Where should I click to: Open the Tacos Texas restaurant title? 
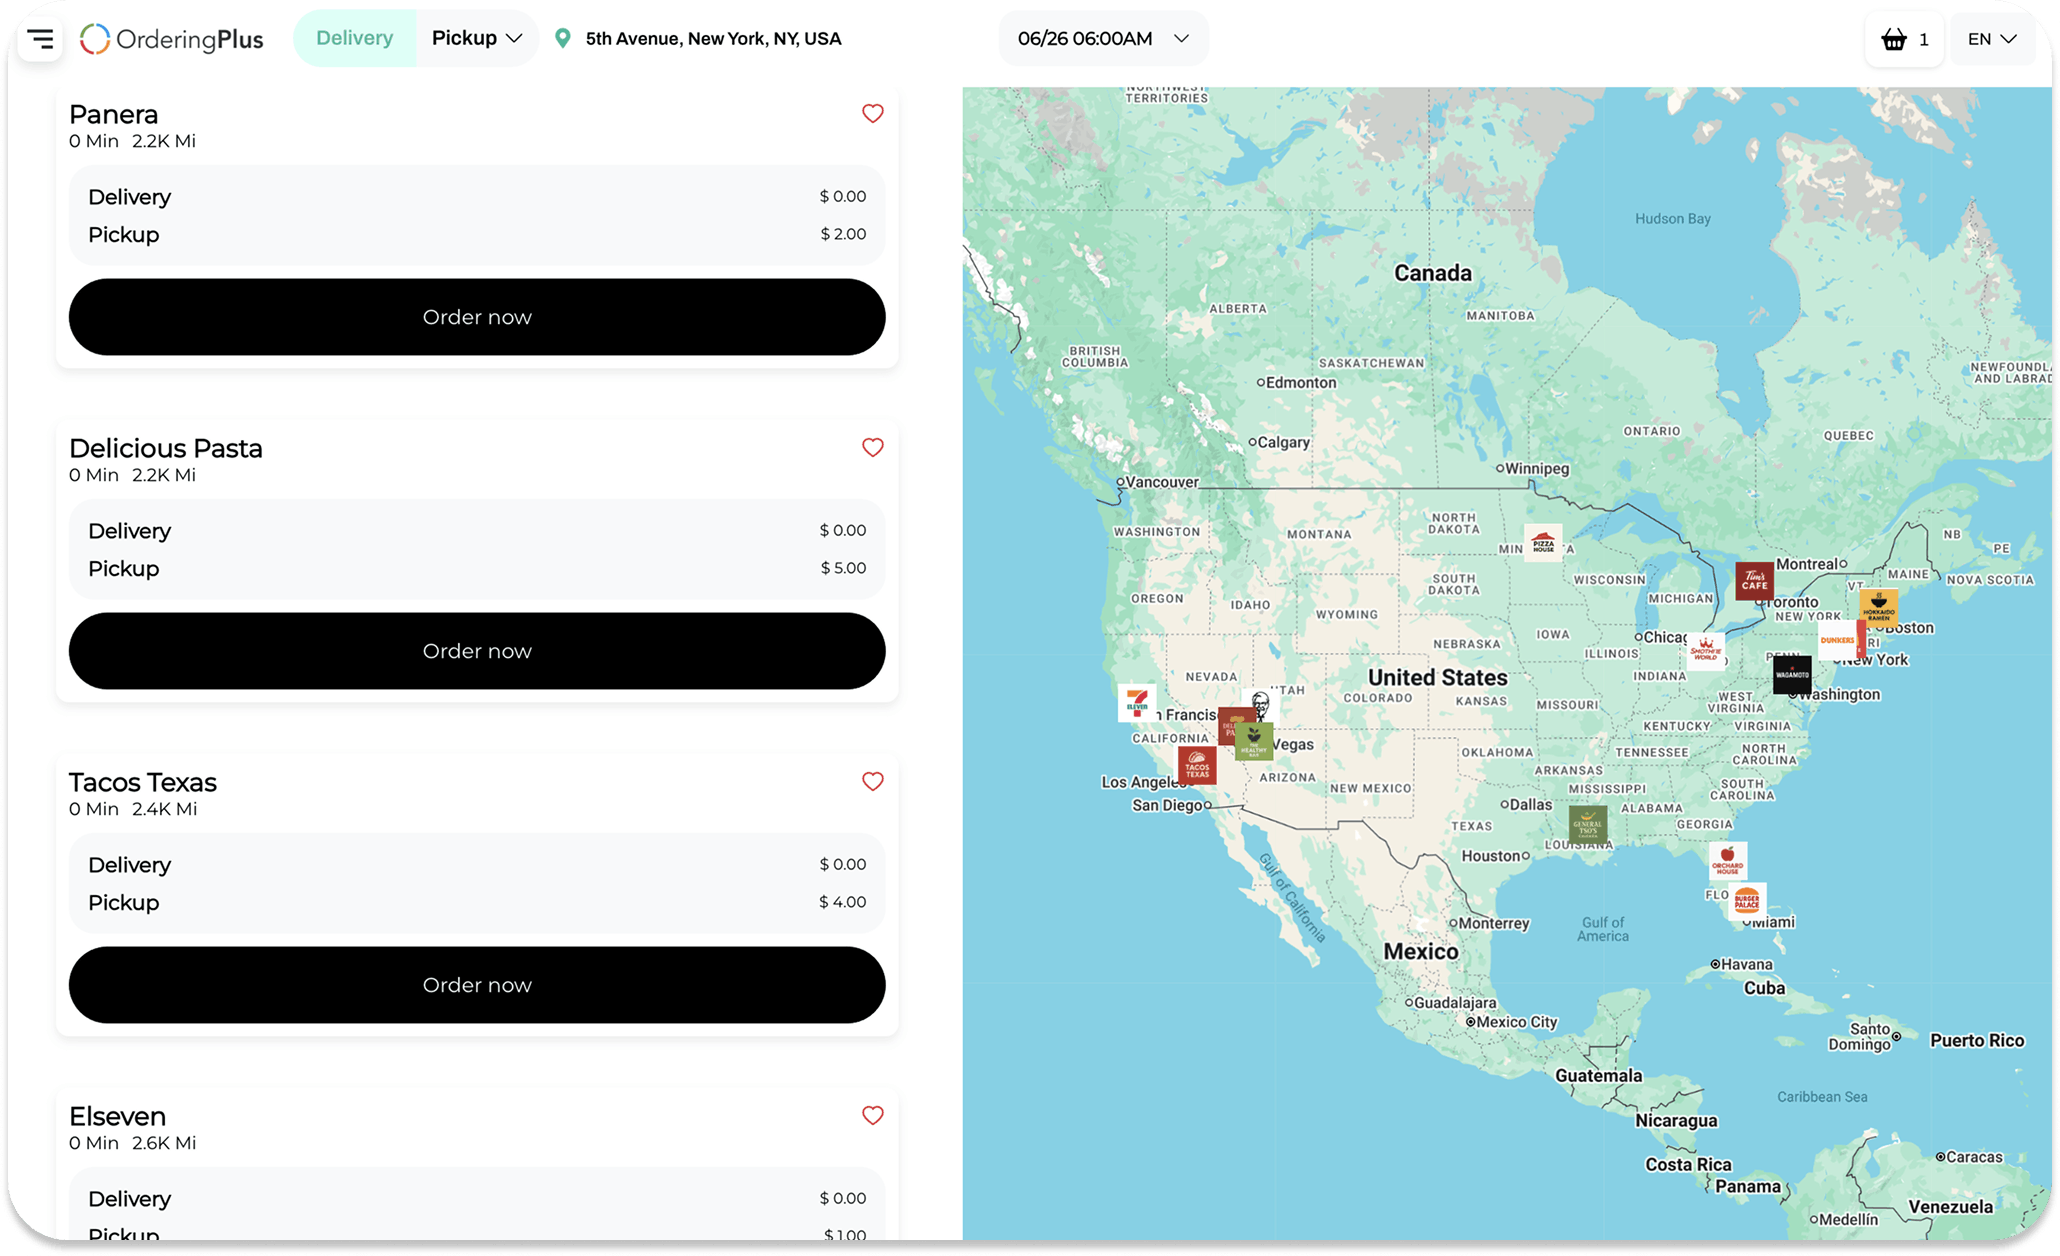[x=143, y=782]
